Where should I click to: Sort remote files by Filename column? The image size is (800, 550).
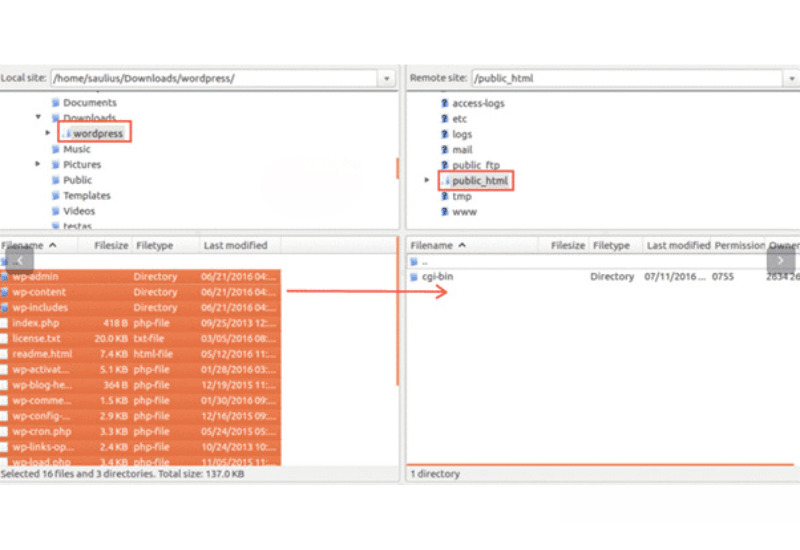[x=472, y=245]
